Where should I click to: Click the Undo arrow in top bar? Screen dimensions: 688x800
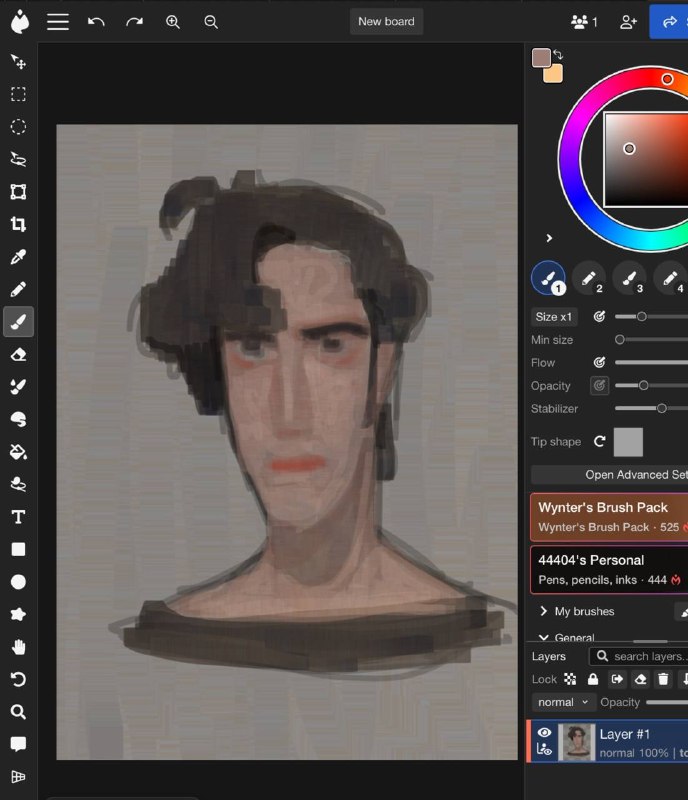click(x=96, y=21)
